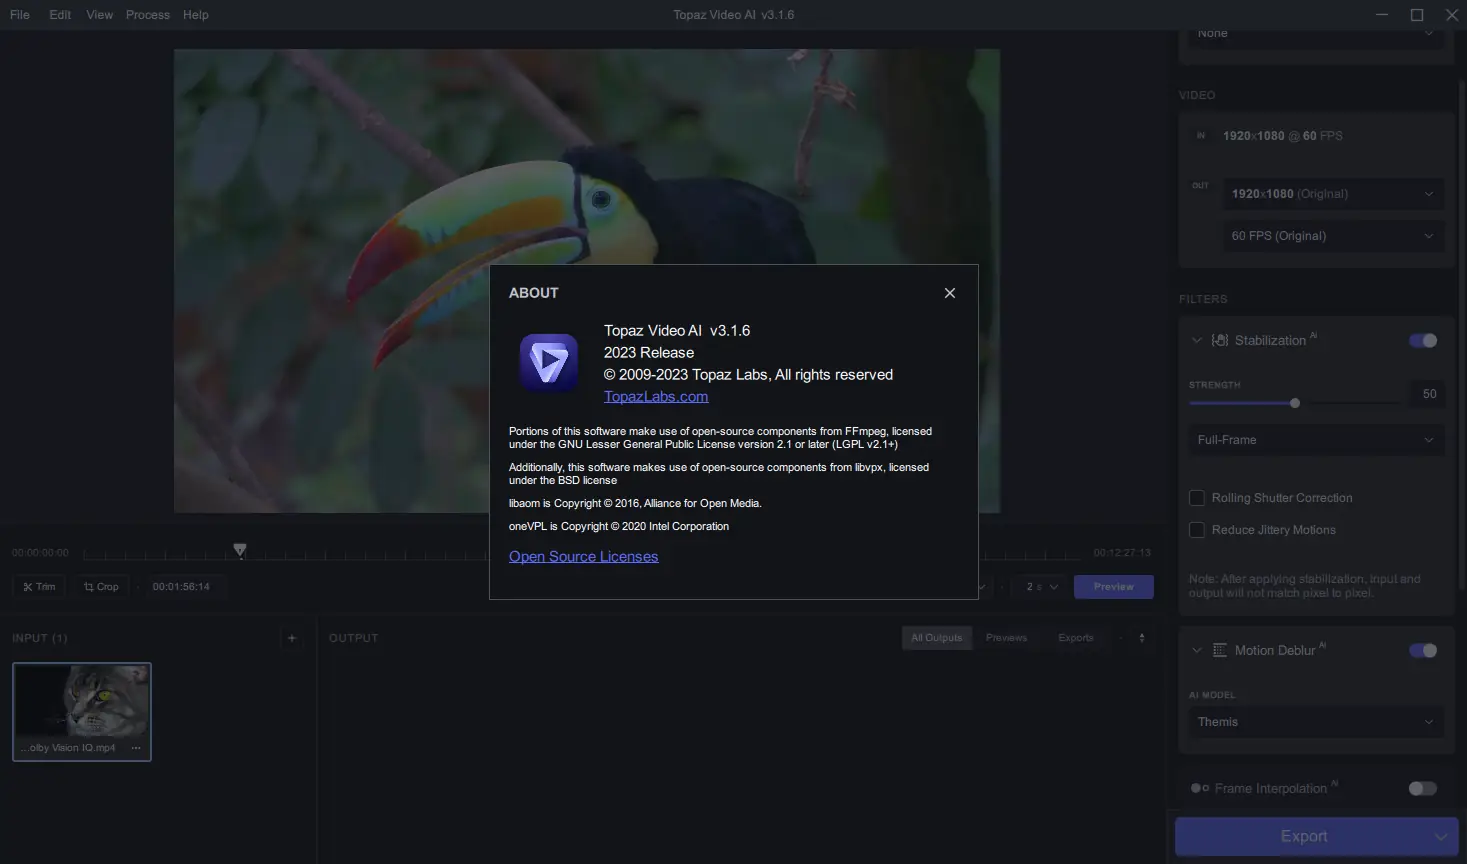
Task: Open the Open Source Licenses link
Action: 584,556
